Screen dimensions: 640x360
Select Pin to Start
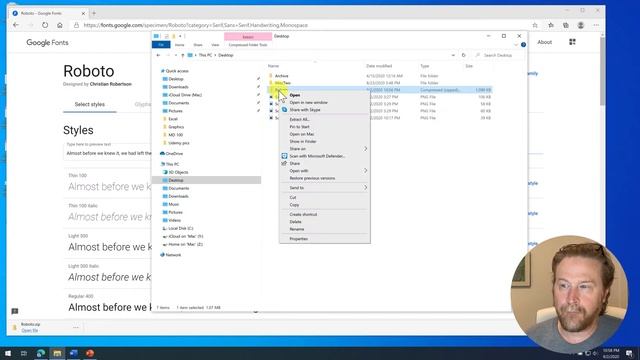click(300, 127)
